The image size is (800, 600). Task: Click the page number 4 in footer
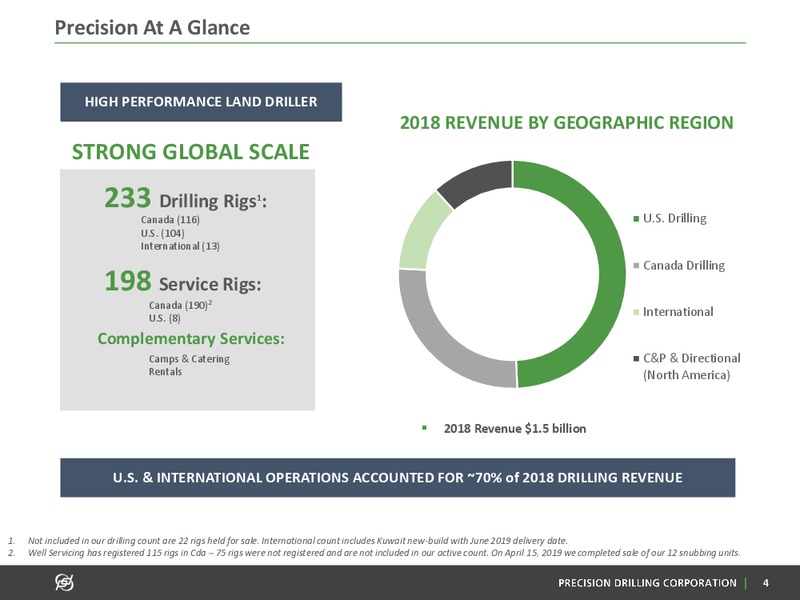[x=765, y=583]
